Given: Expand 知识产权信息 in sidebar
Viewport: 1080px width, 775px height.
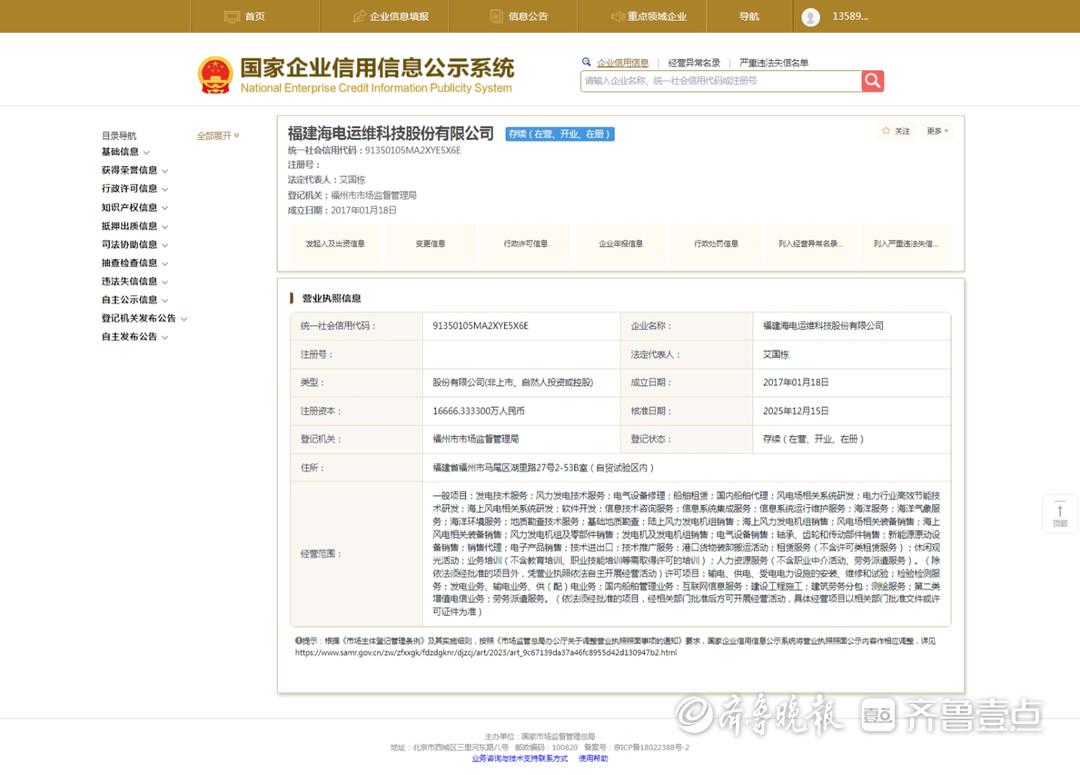Looking at the screenshot, I should click(x=134, y=207).
